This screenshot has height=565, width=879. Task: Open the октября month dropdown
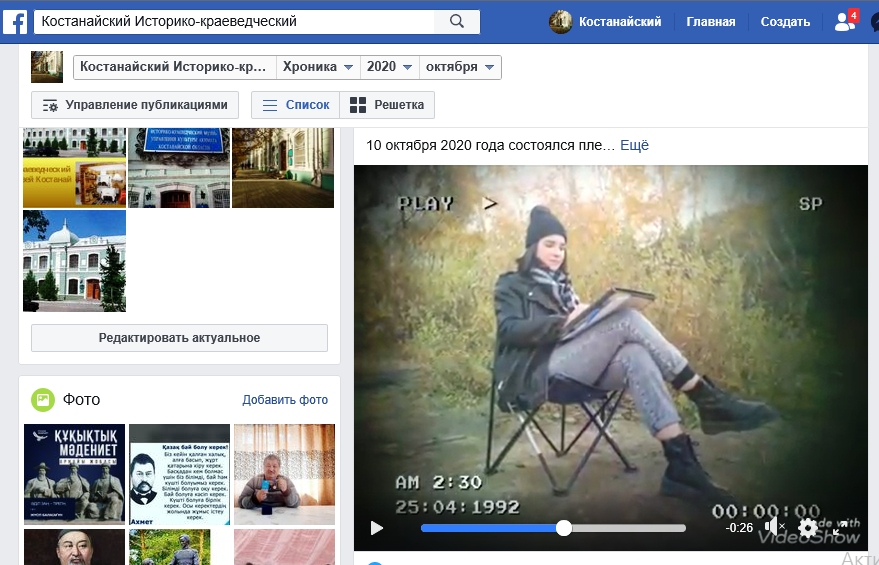click(460, 67)
